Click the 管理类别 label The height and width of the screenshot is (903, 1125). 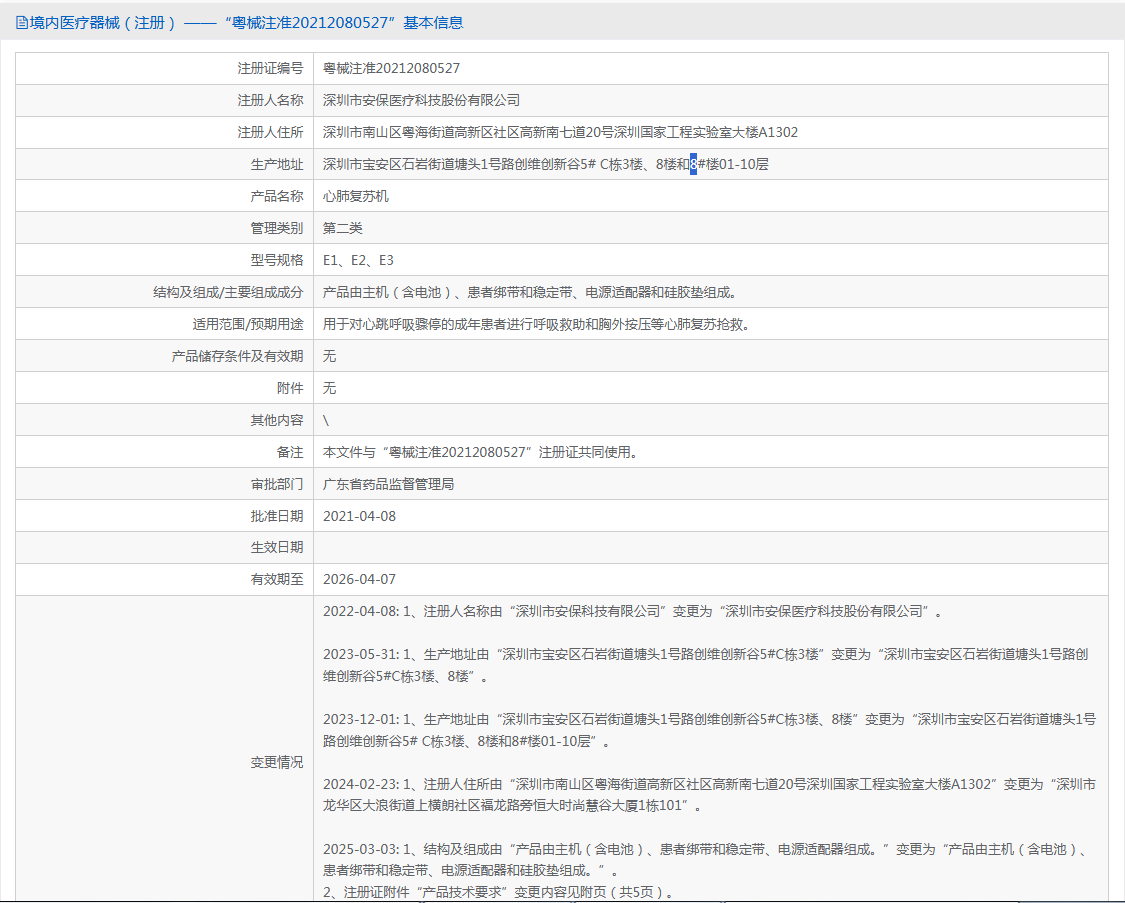277,228
